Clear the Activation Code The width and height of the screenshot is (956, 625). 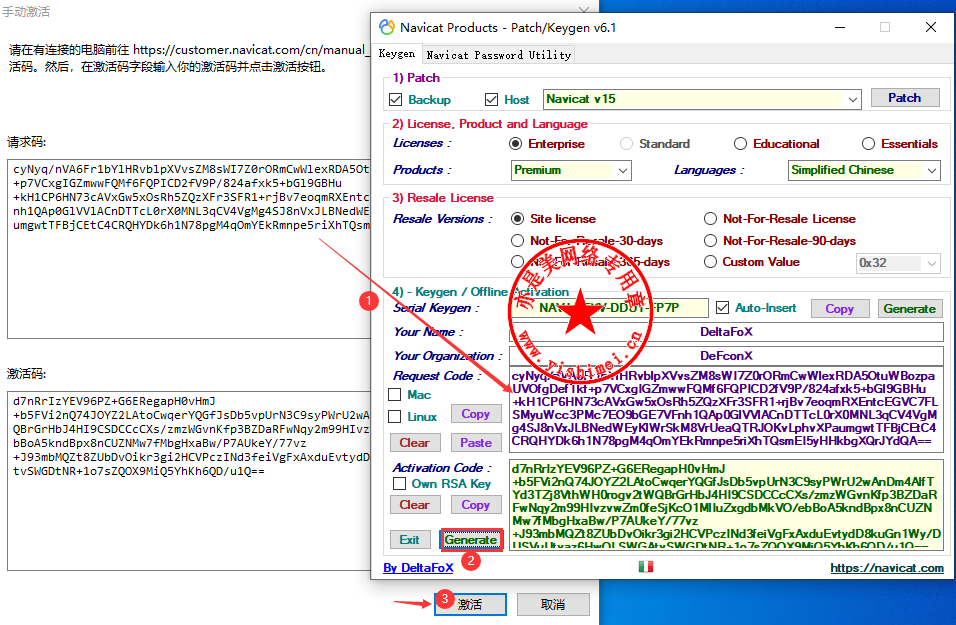click(x=415, y=505)
